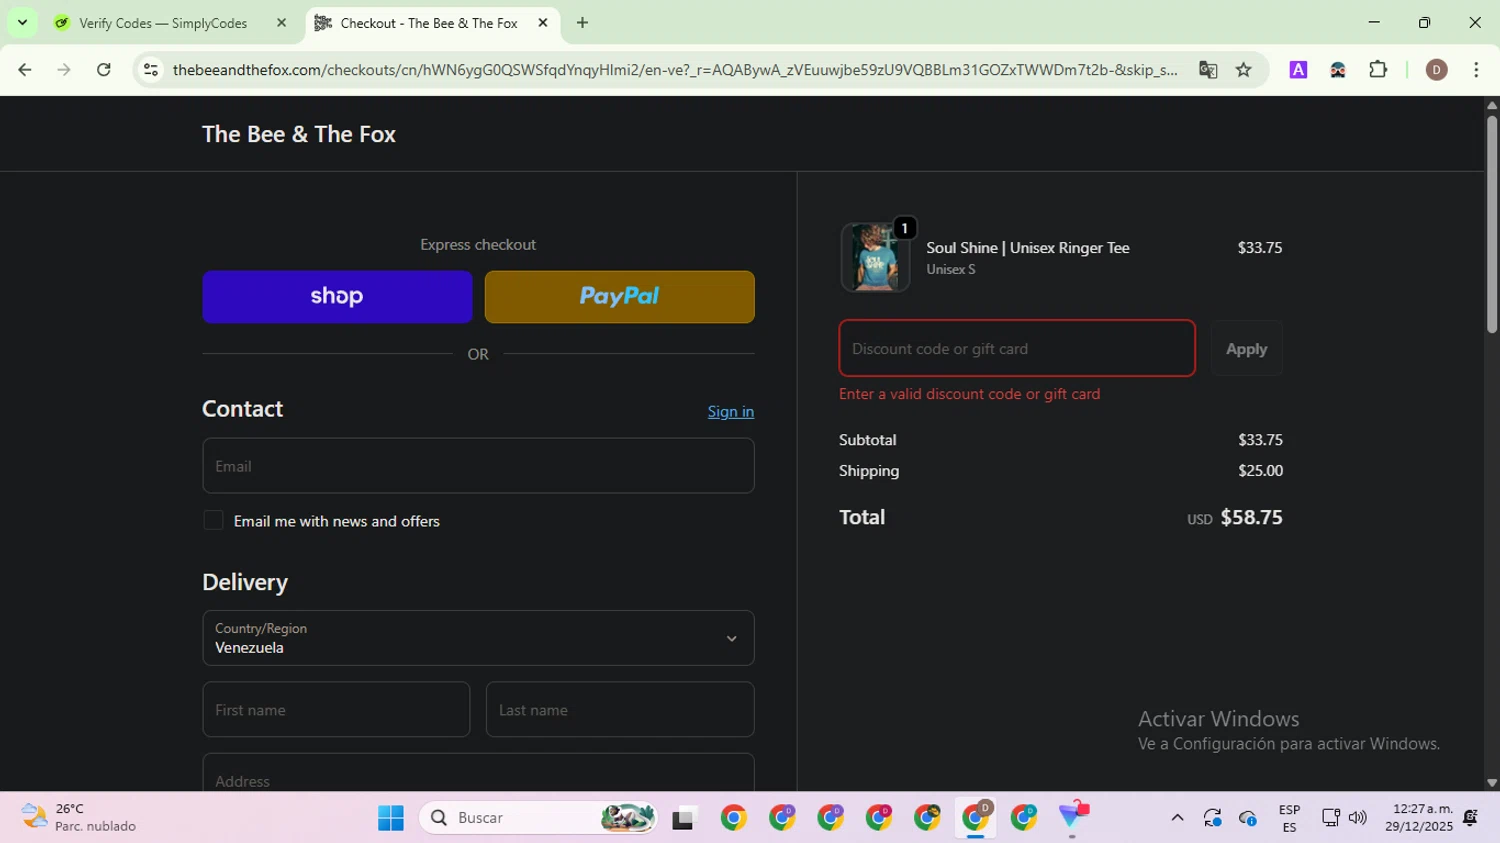
Task: Open the volume speaker tray icon
Action: click(1358, 818)
